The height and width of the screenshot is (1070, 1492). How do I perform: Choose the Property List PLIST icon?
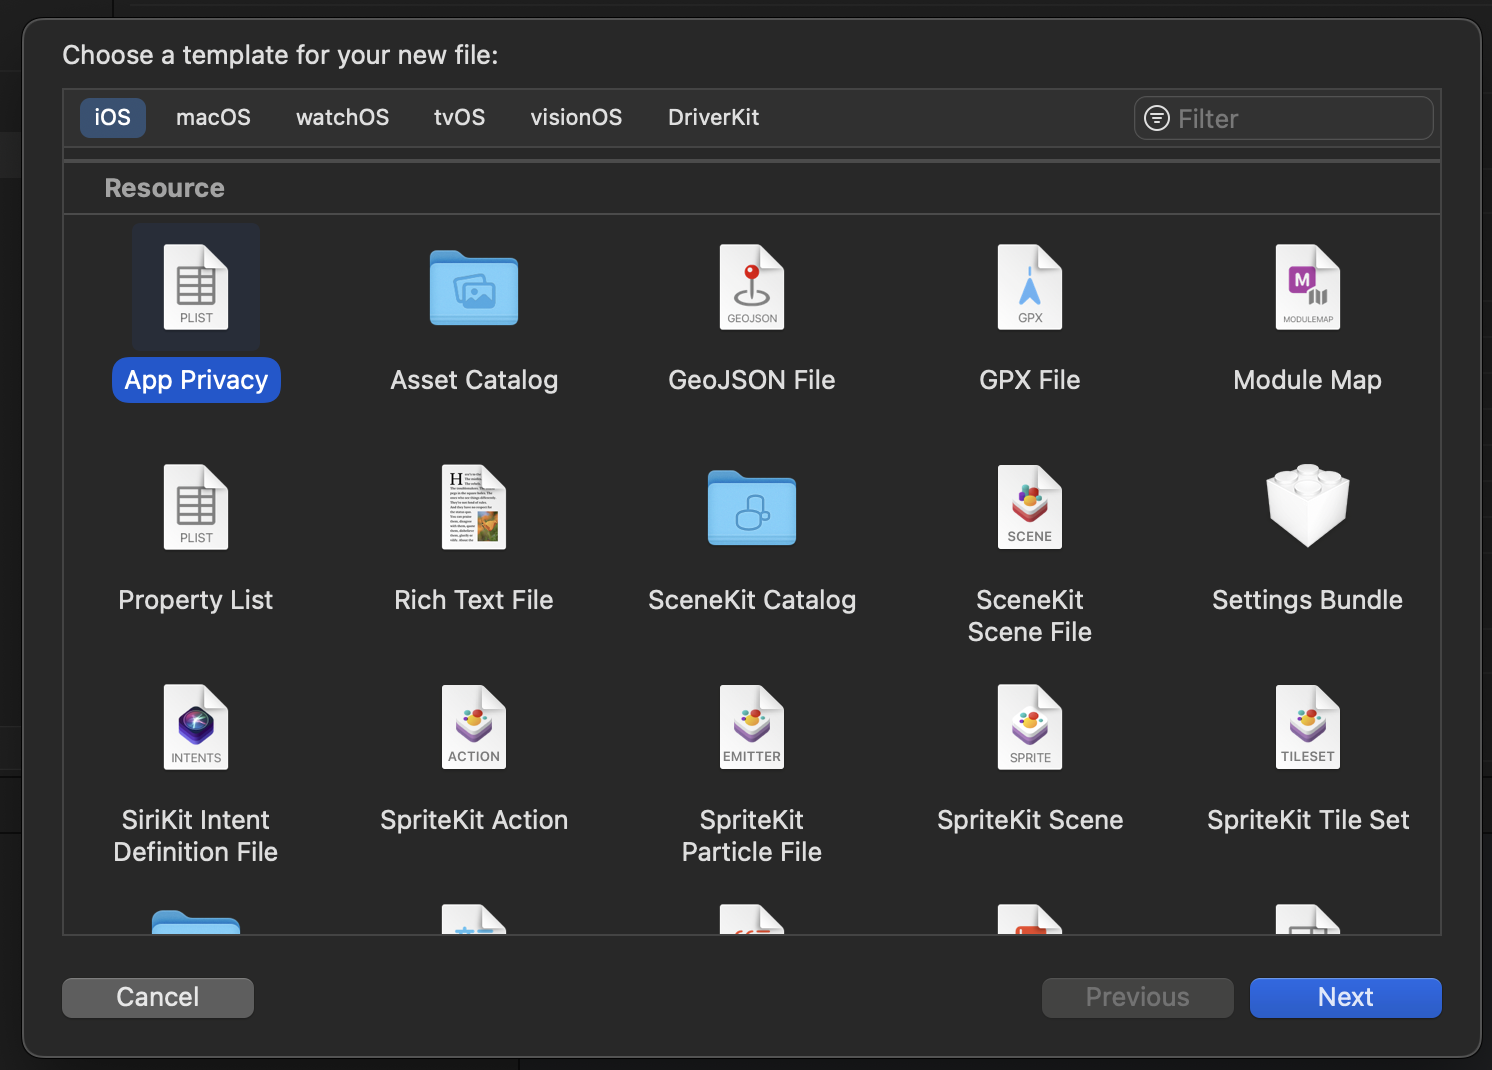pos(196,508)
